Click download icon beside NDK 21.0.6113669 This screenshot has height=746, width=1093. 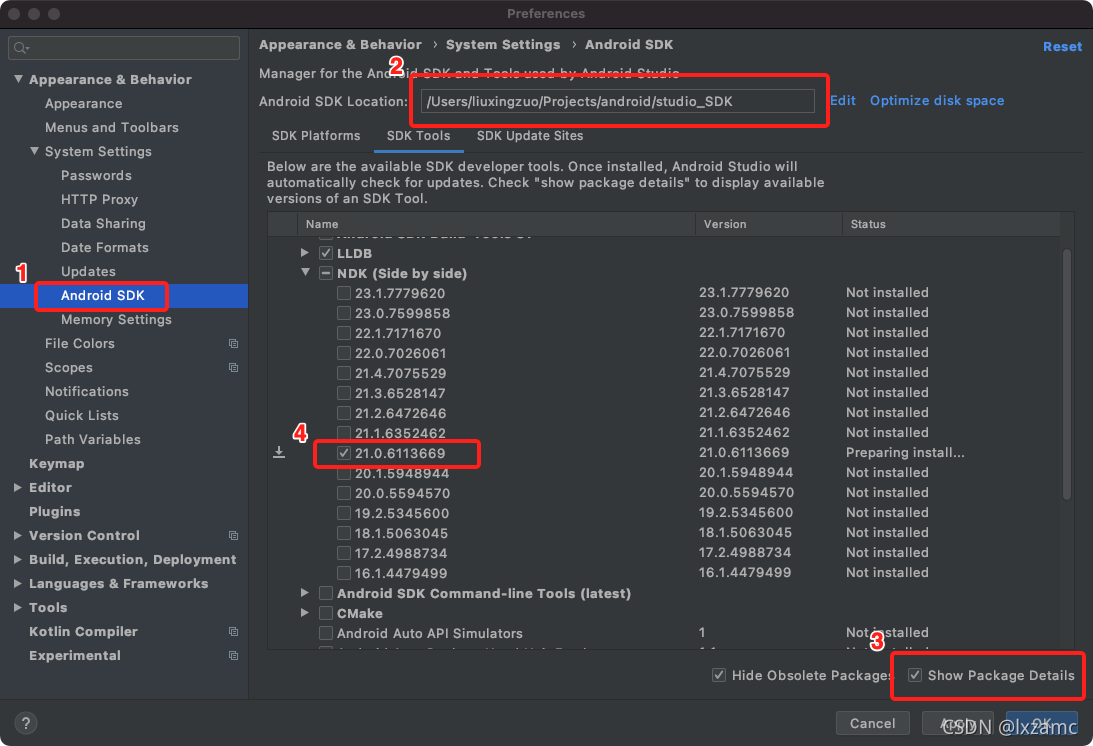(279, 452)
